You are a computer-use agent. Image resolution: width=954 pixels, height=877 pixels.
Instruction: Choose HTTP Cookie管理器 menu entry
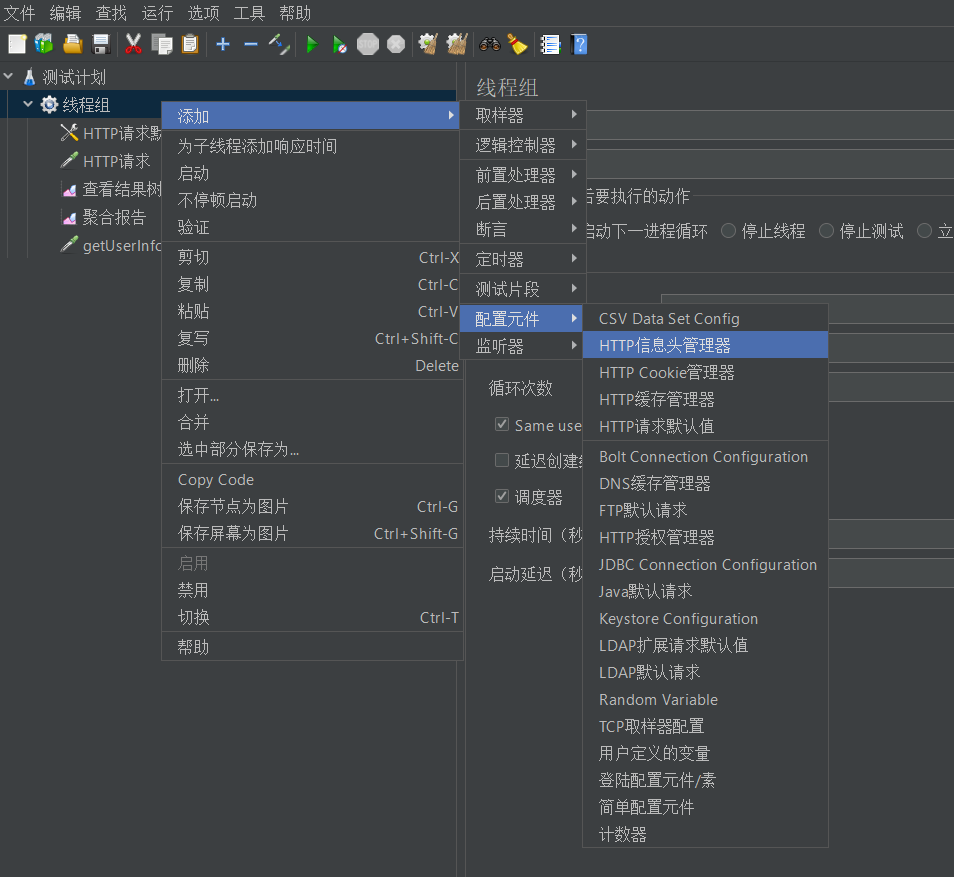pos(705,372)
